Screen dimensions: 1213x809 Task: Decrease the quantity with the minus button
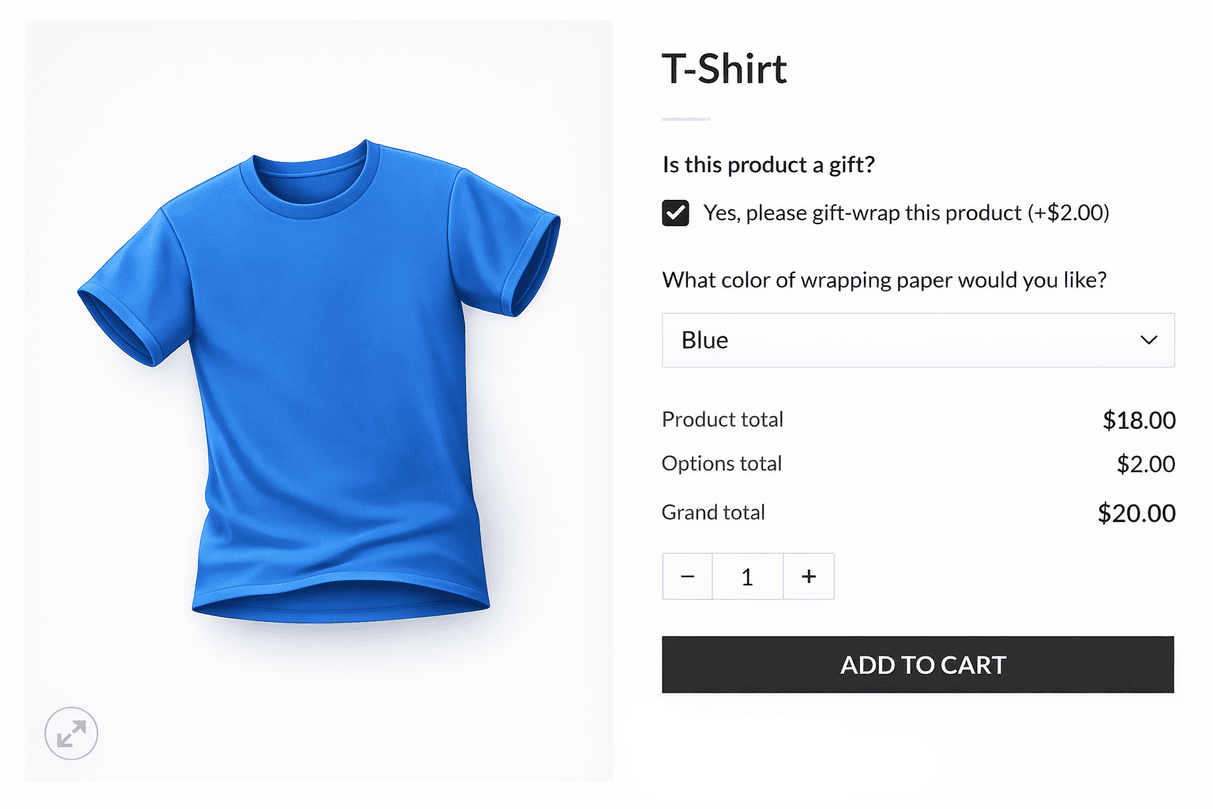point(688,576)
